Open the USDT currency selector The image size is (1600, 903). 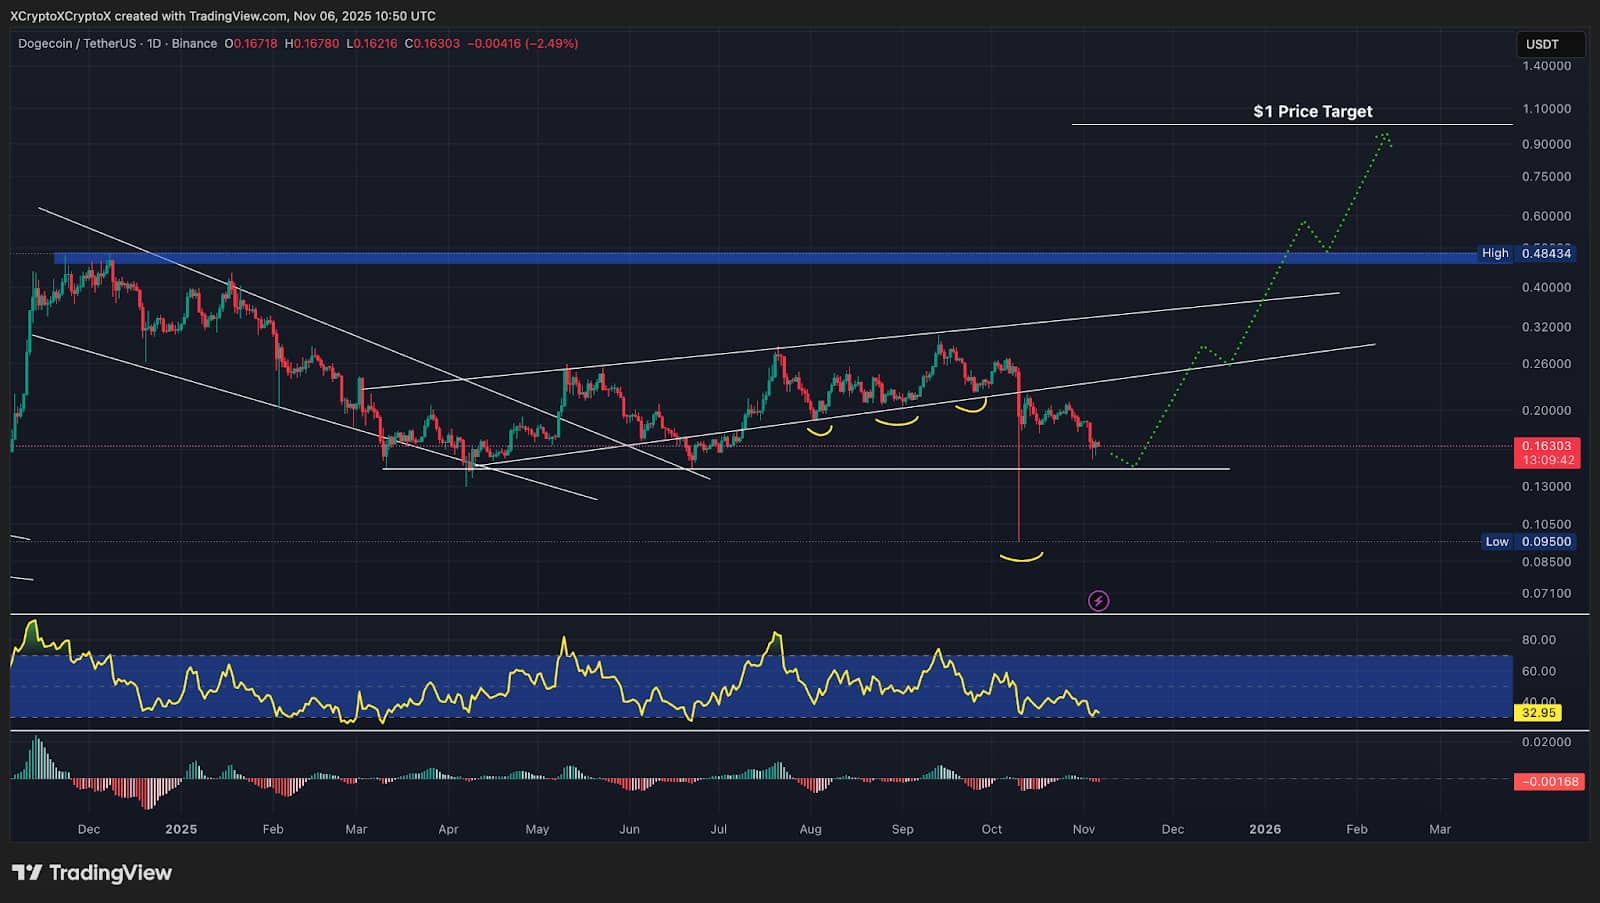click(x=1541, y=44)
